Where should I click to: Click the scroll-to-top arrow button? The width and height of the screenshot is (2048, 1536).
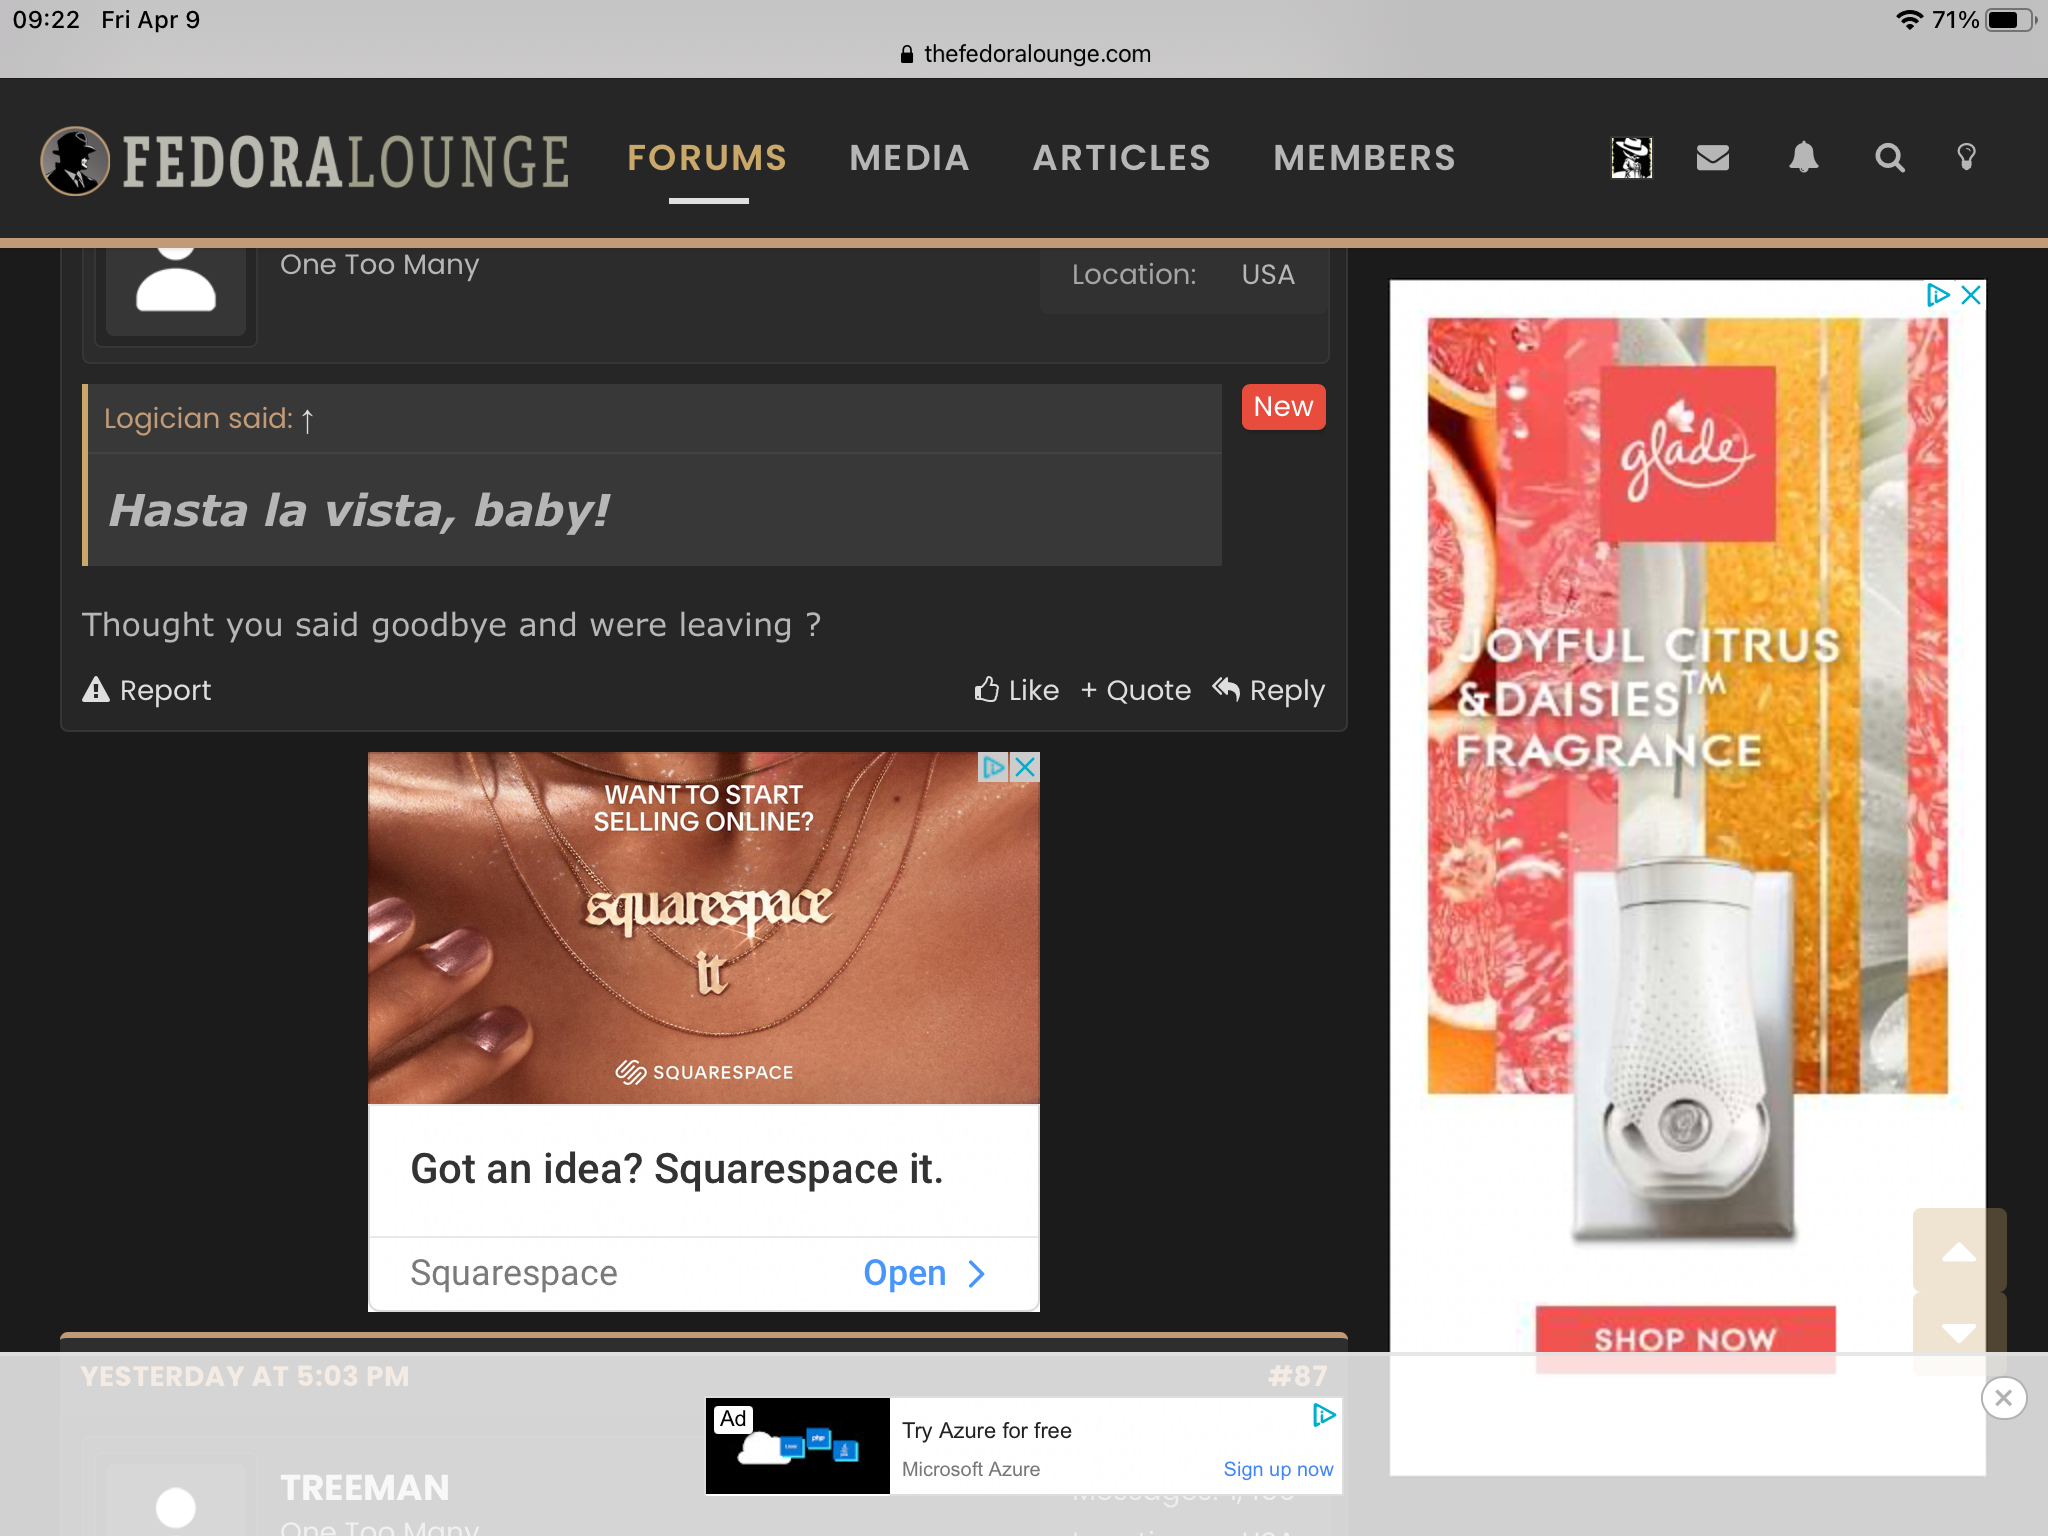(1958, 1250)
